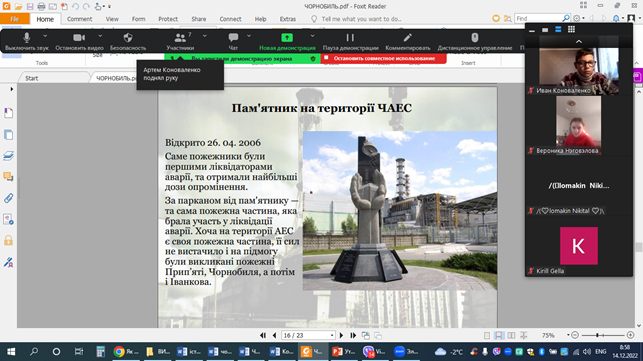Stop sharing via Остановить совместное использование
This screenshot has width=643, height=361.
(383, 59)
